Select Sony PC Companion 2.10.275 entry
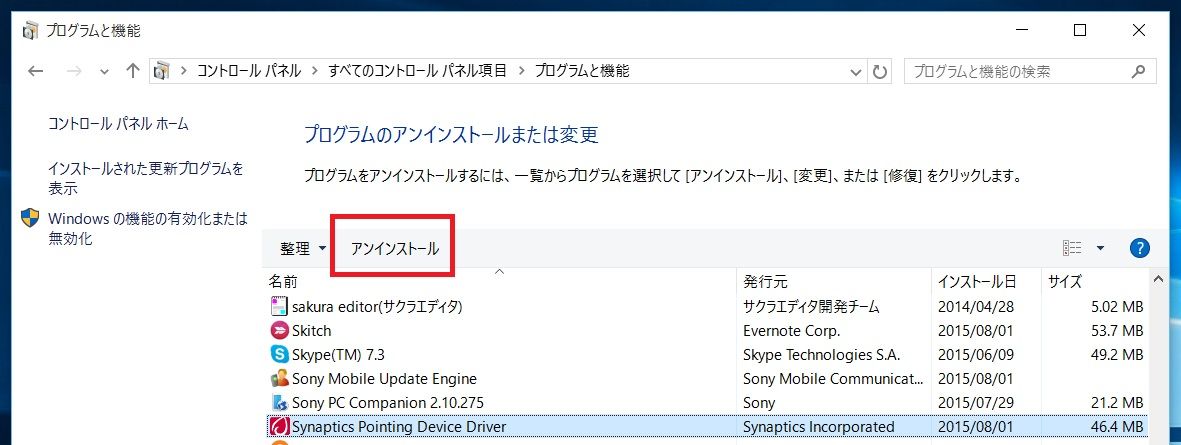Viewport: 1181px width, 445px height. (707, 403)
